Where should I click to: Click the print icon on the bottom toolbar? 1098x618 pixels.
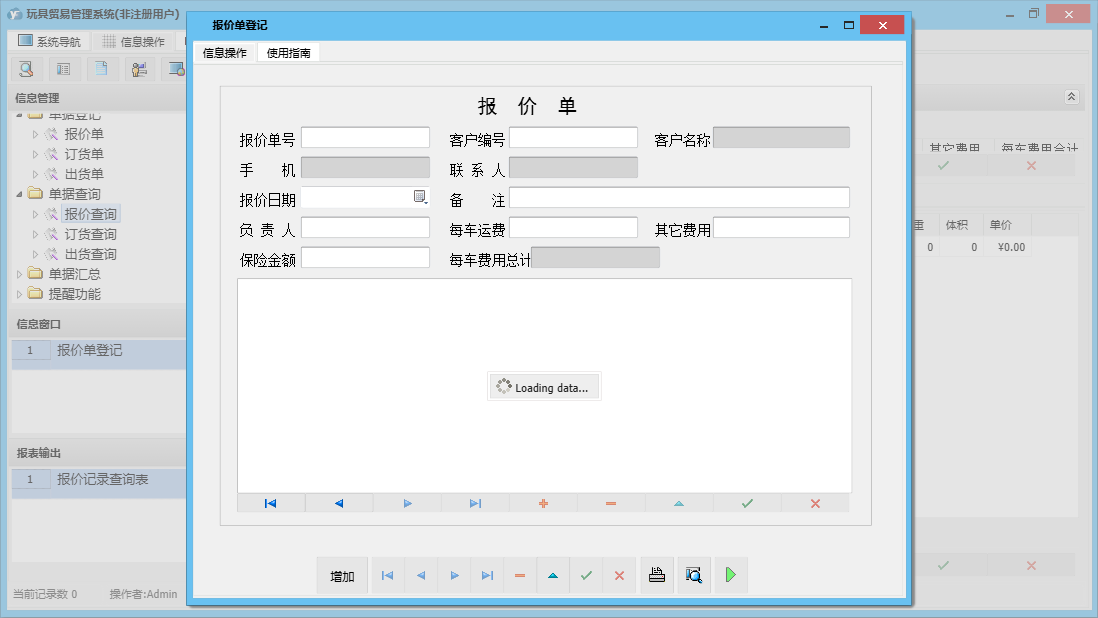[657, 575]
